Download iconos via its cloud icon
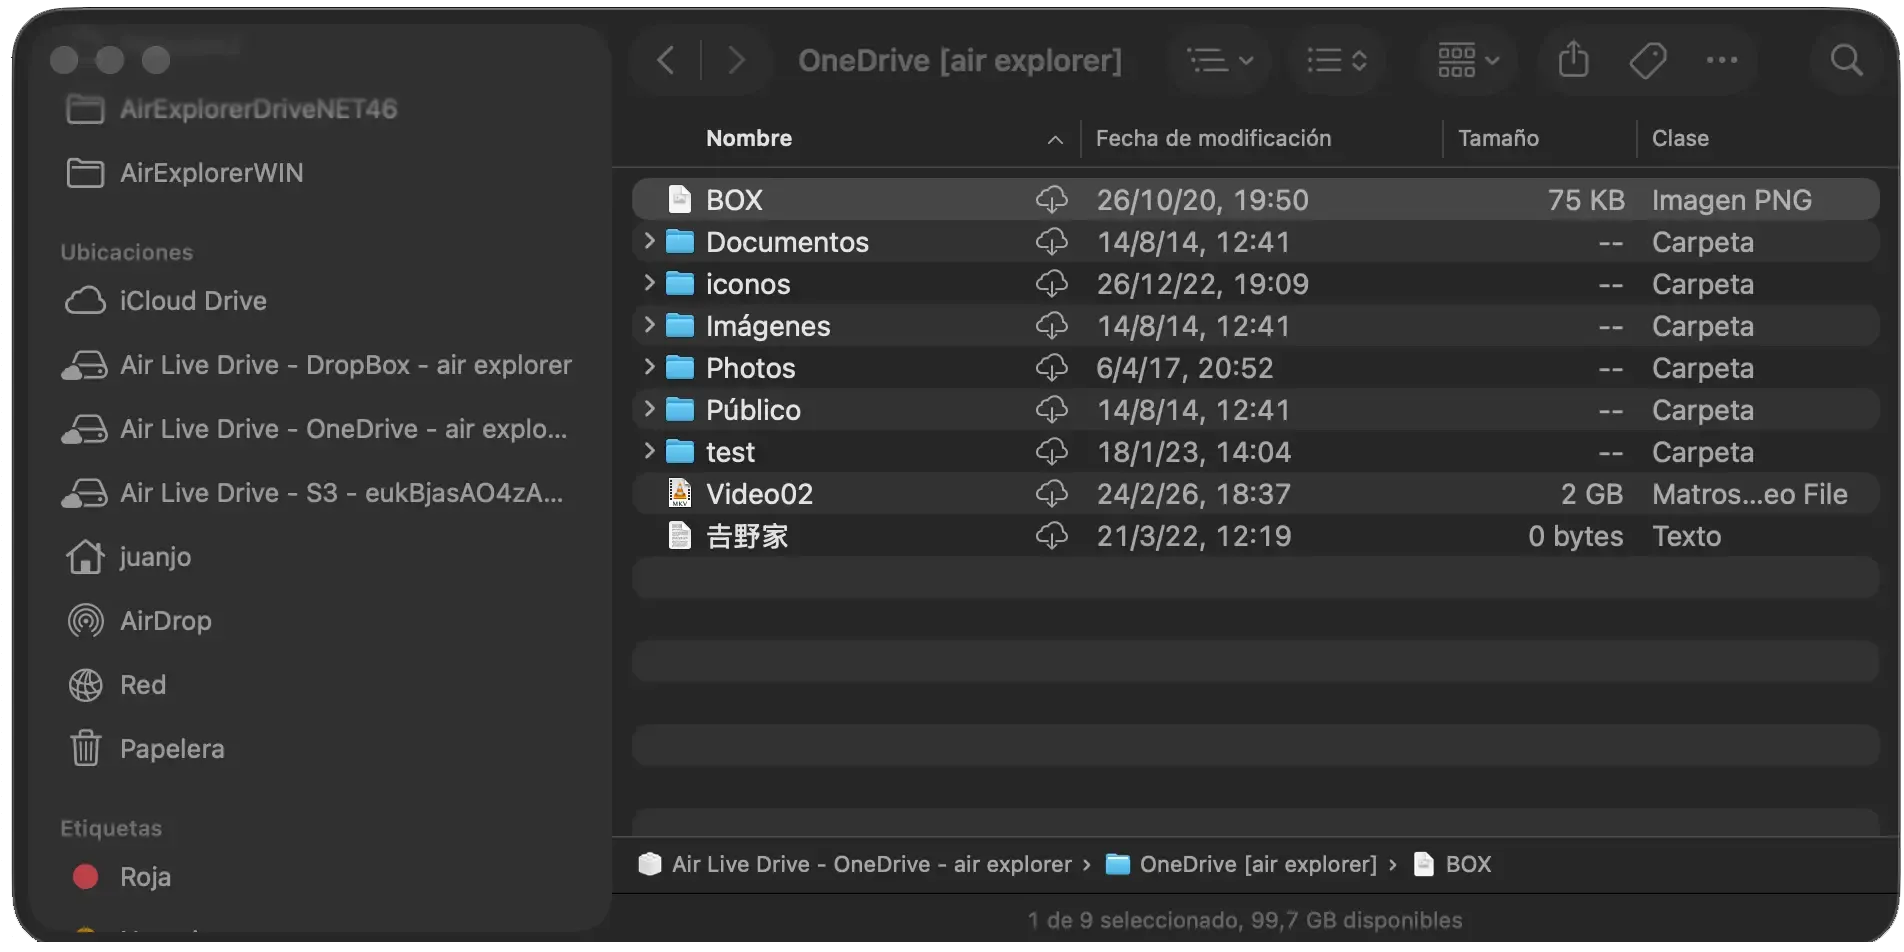This screenshot has height=952, width=1904. pos(1051,283)
